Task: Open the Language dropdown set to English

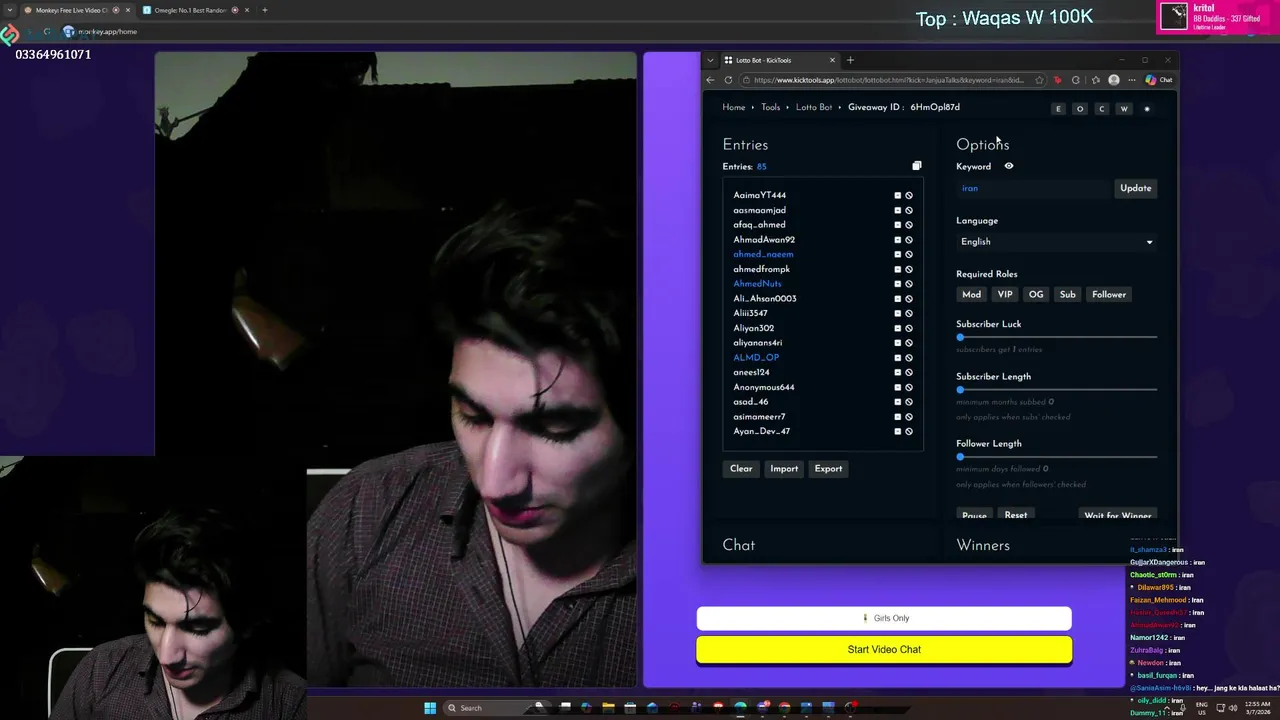Action: (1056, 242)
